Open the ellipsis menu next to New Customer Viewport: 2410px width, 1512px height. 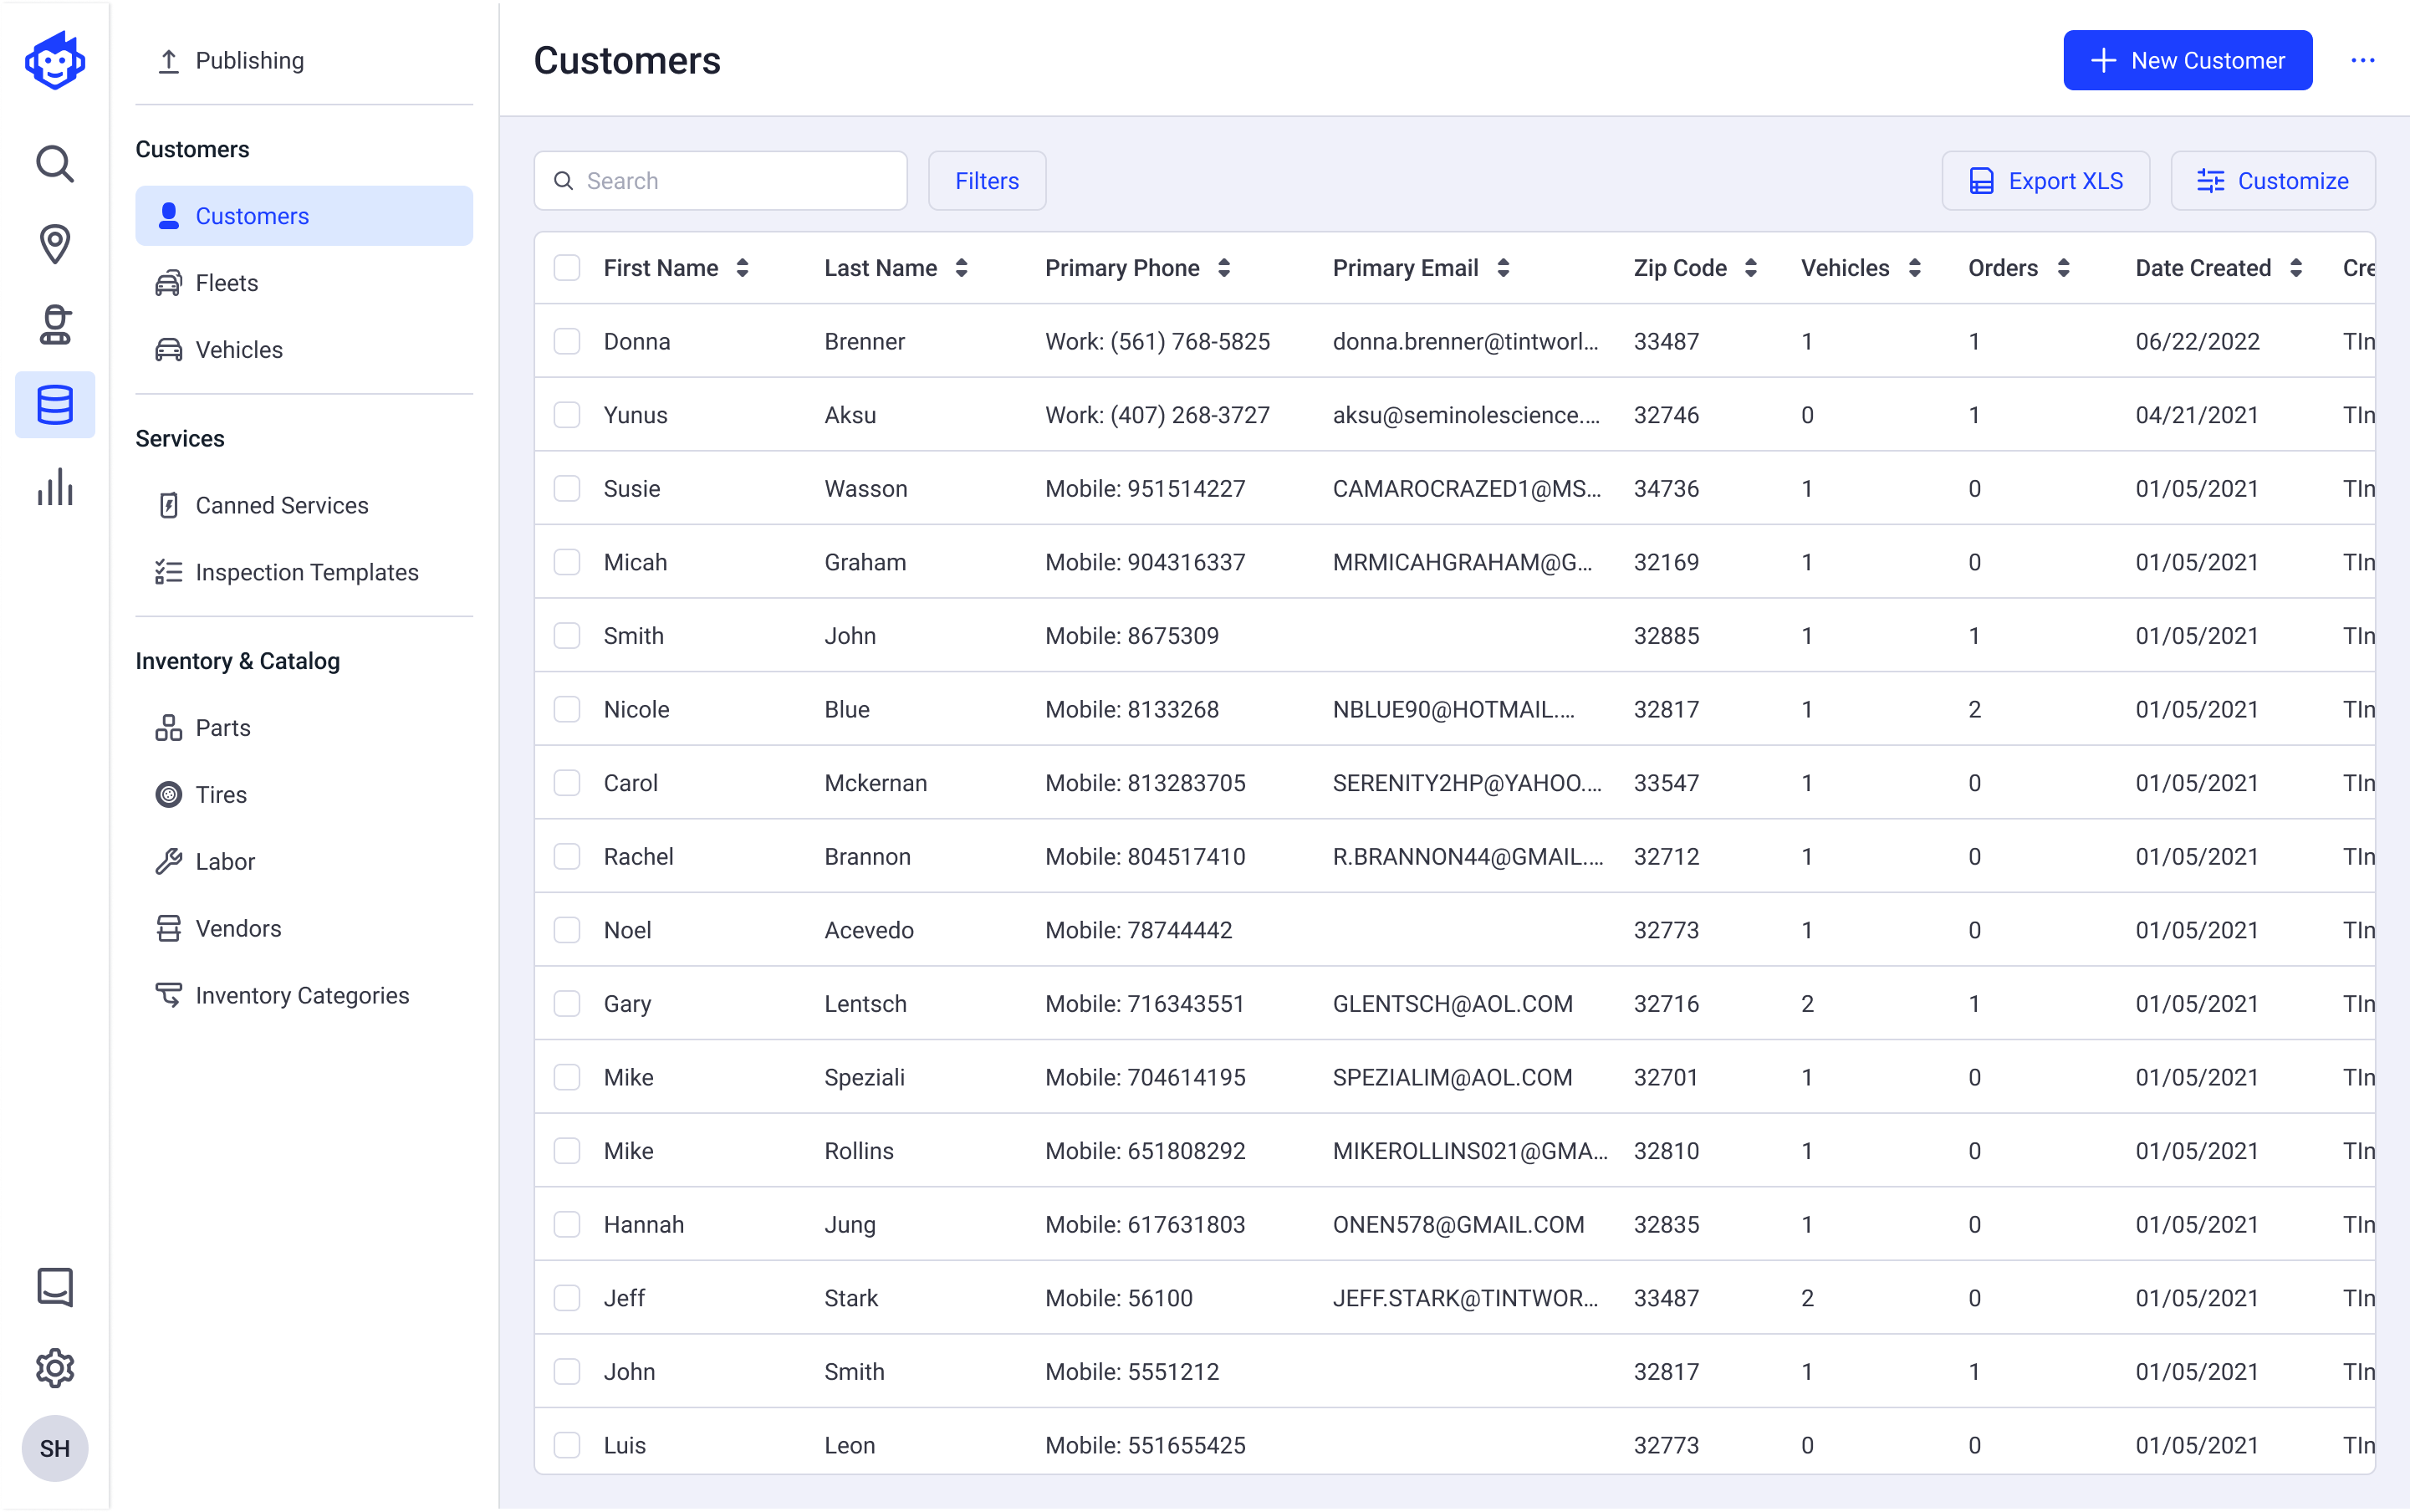tap(2363, 60)
